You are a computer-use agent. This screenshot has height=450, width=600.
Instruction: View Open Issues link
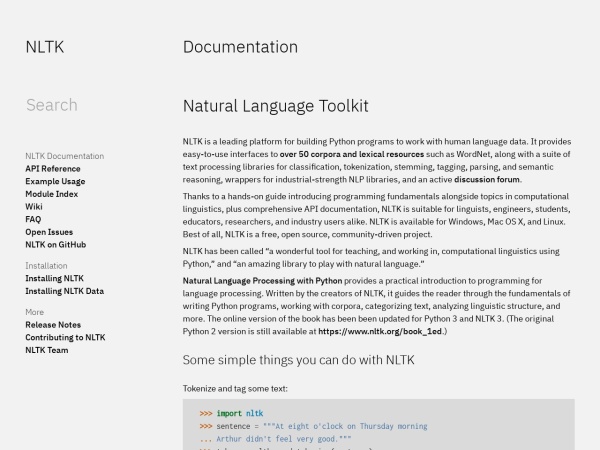point(49,232)
